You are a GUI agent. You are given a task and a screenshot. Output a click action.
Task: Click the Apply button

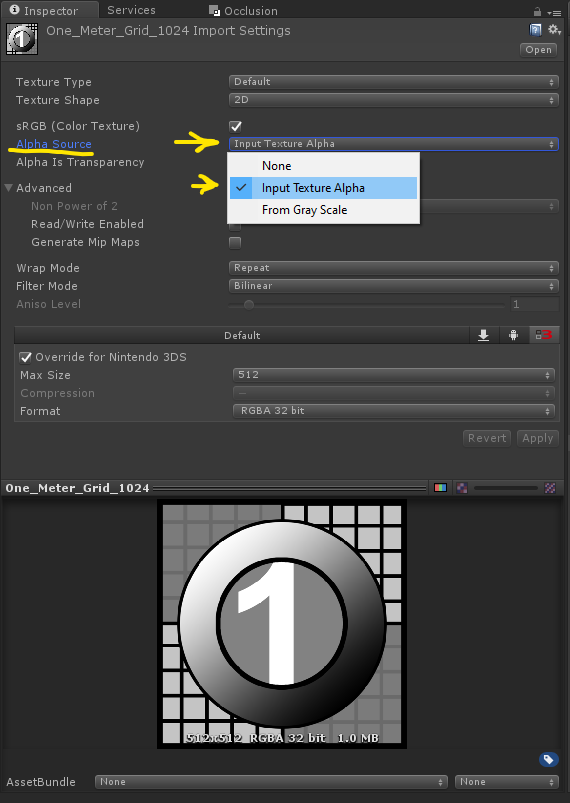click(538, 438)
